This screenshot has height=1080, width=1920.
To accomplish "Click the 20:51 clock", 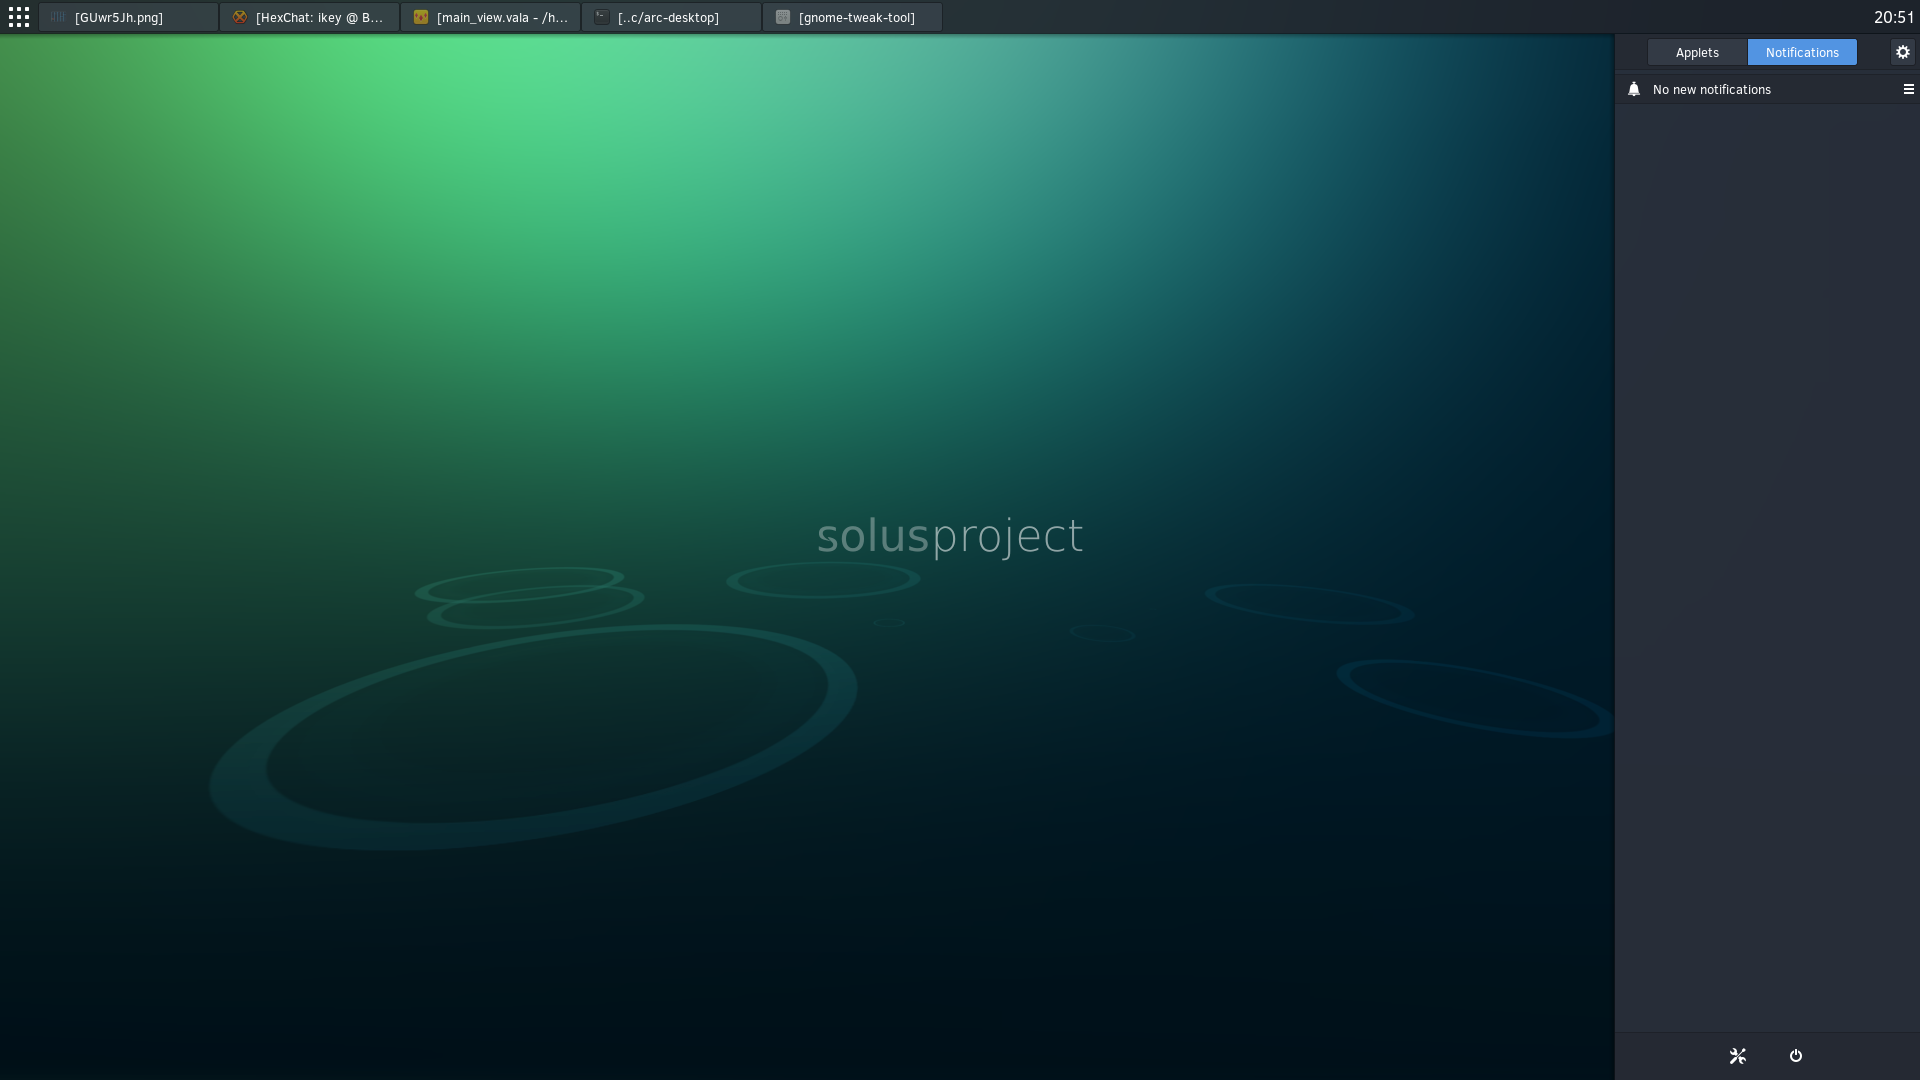I will pyautogui.click(x=1893, y=17).
